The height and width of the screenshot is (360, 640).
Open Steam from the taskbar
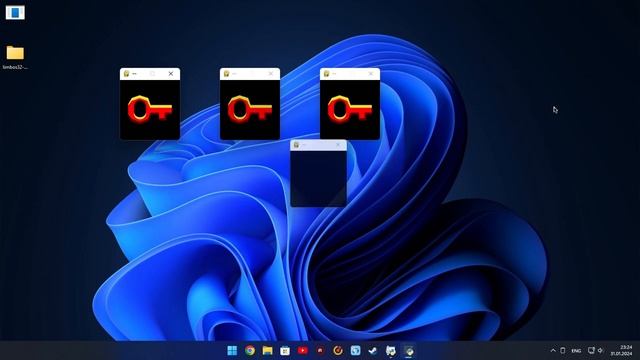373,350
